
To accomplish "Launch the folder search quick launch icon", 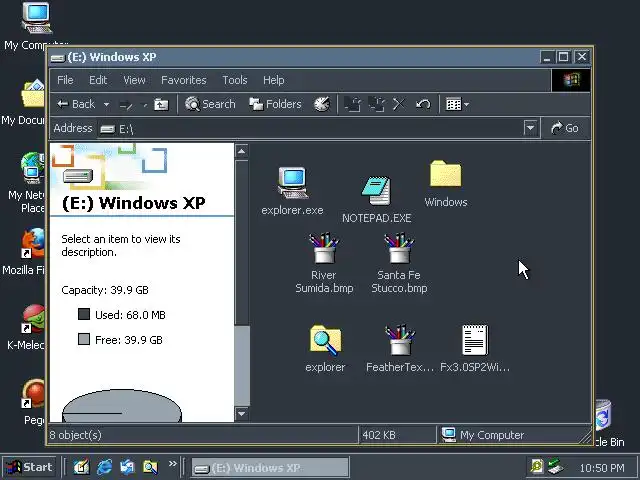I will click(x=150, y=467).
